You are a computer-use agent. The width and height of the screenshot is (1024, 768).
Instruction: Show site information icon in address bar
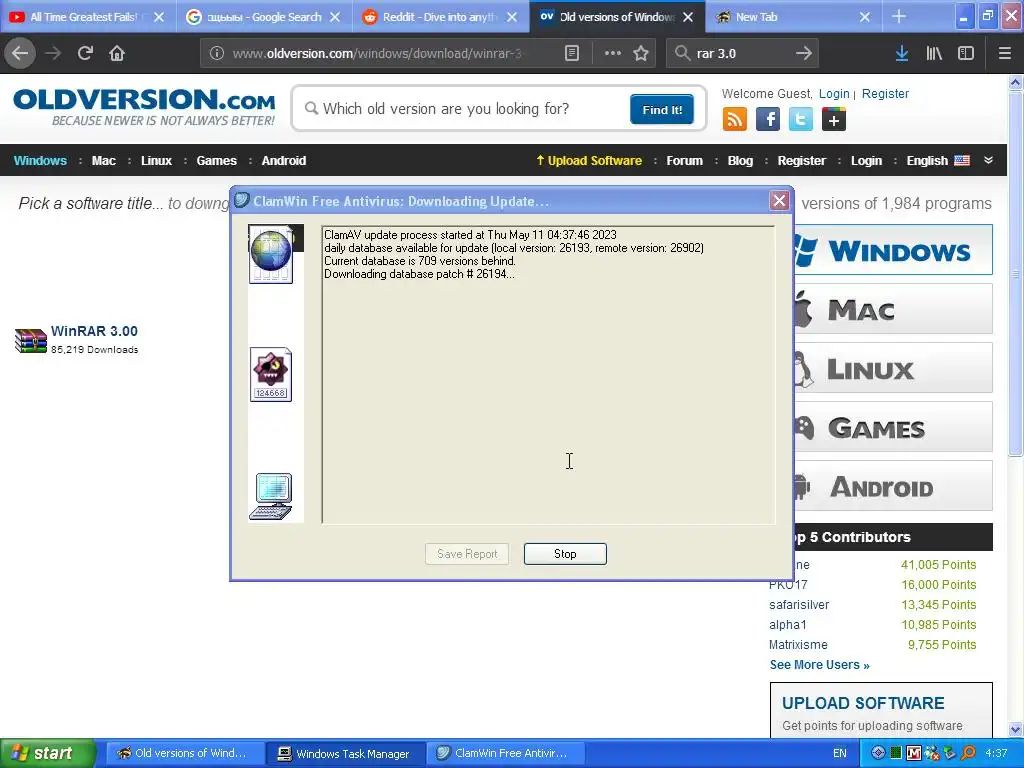coord(217,54)
